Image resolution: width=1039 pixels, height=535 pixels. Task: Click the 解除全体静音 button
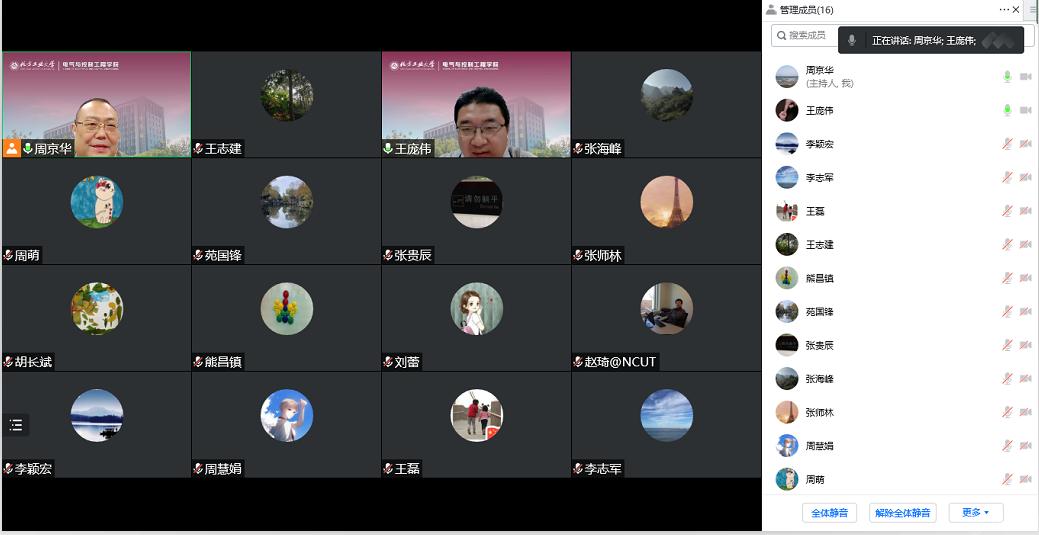tap(902, 513)
